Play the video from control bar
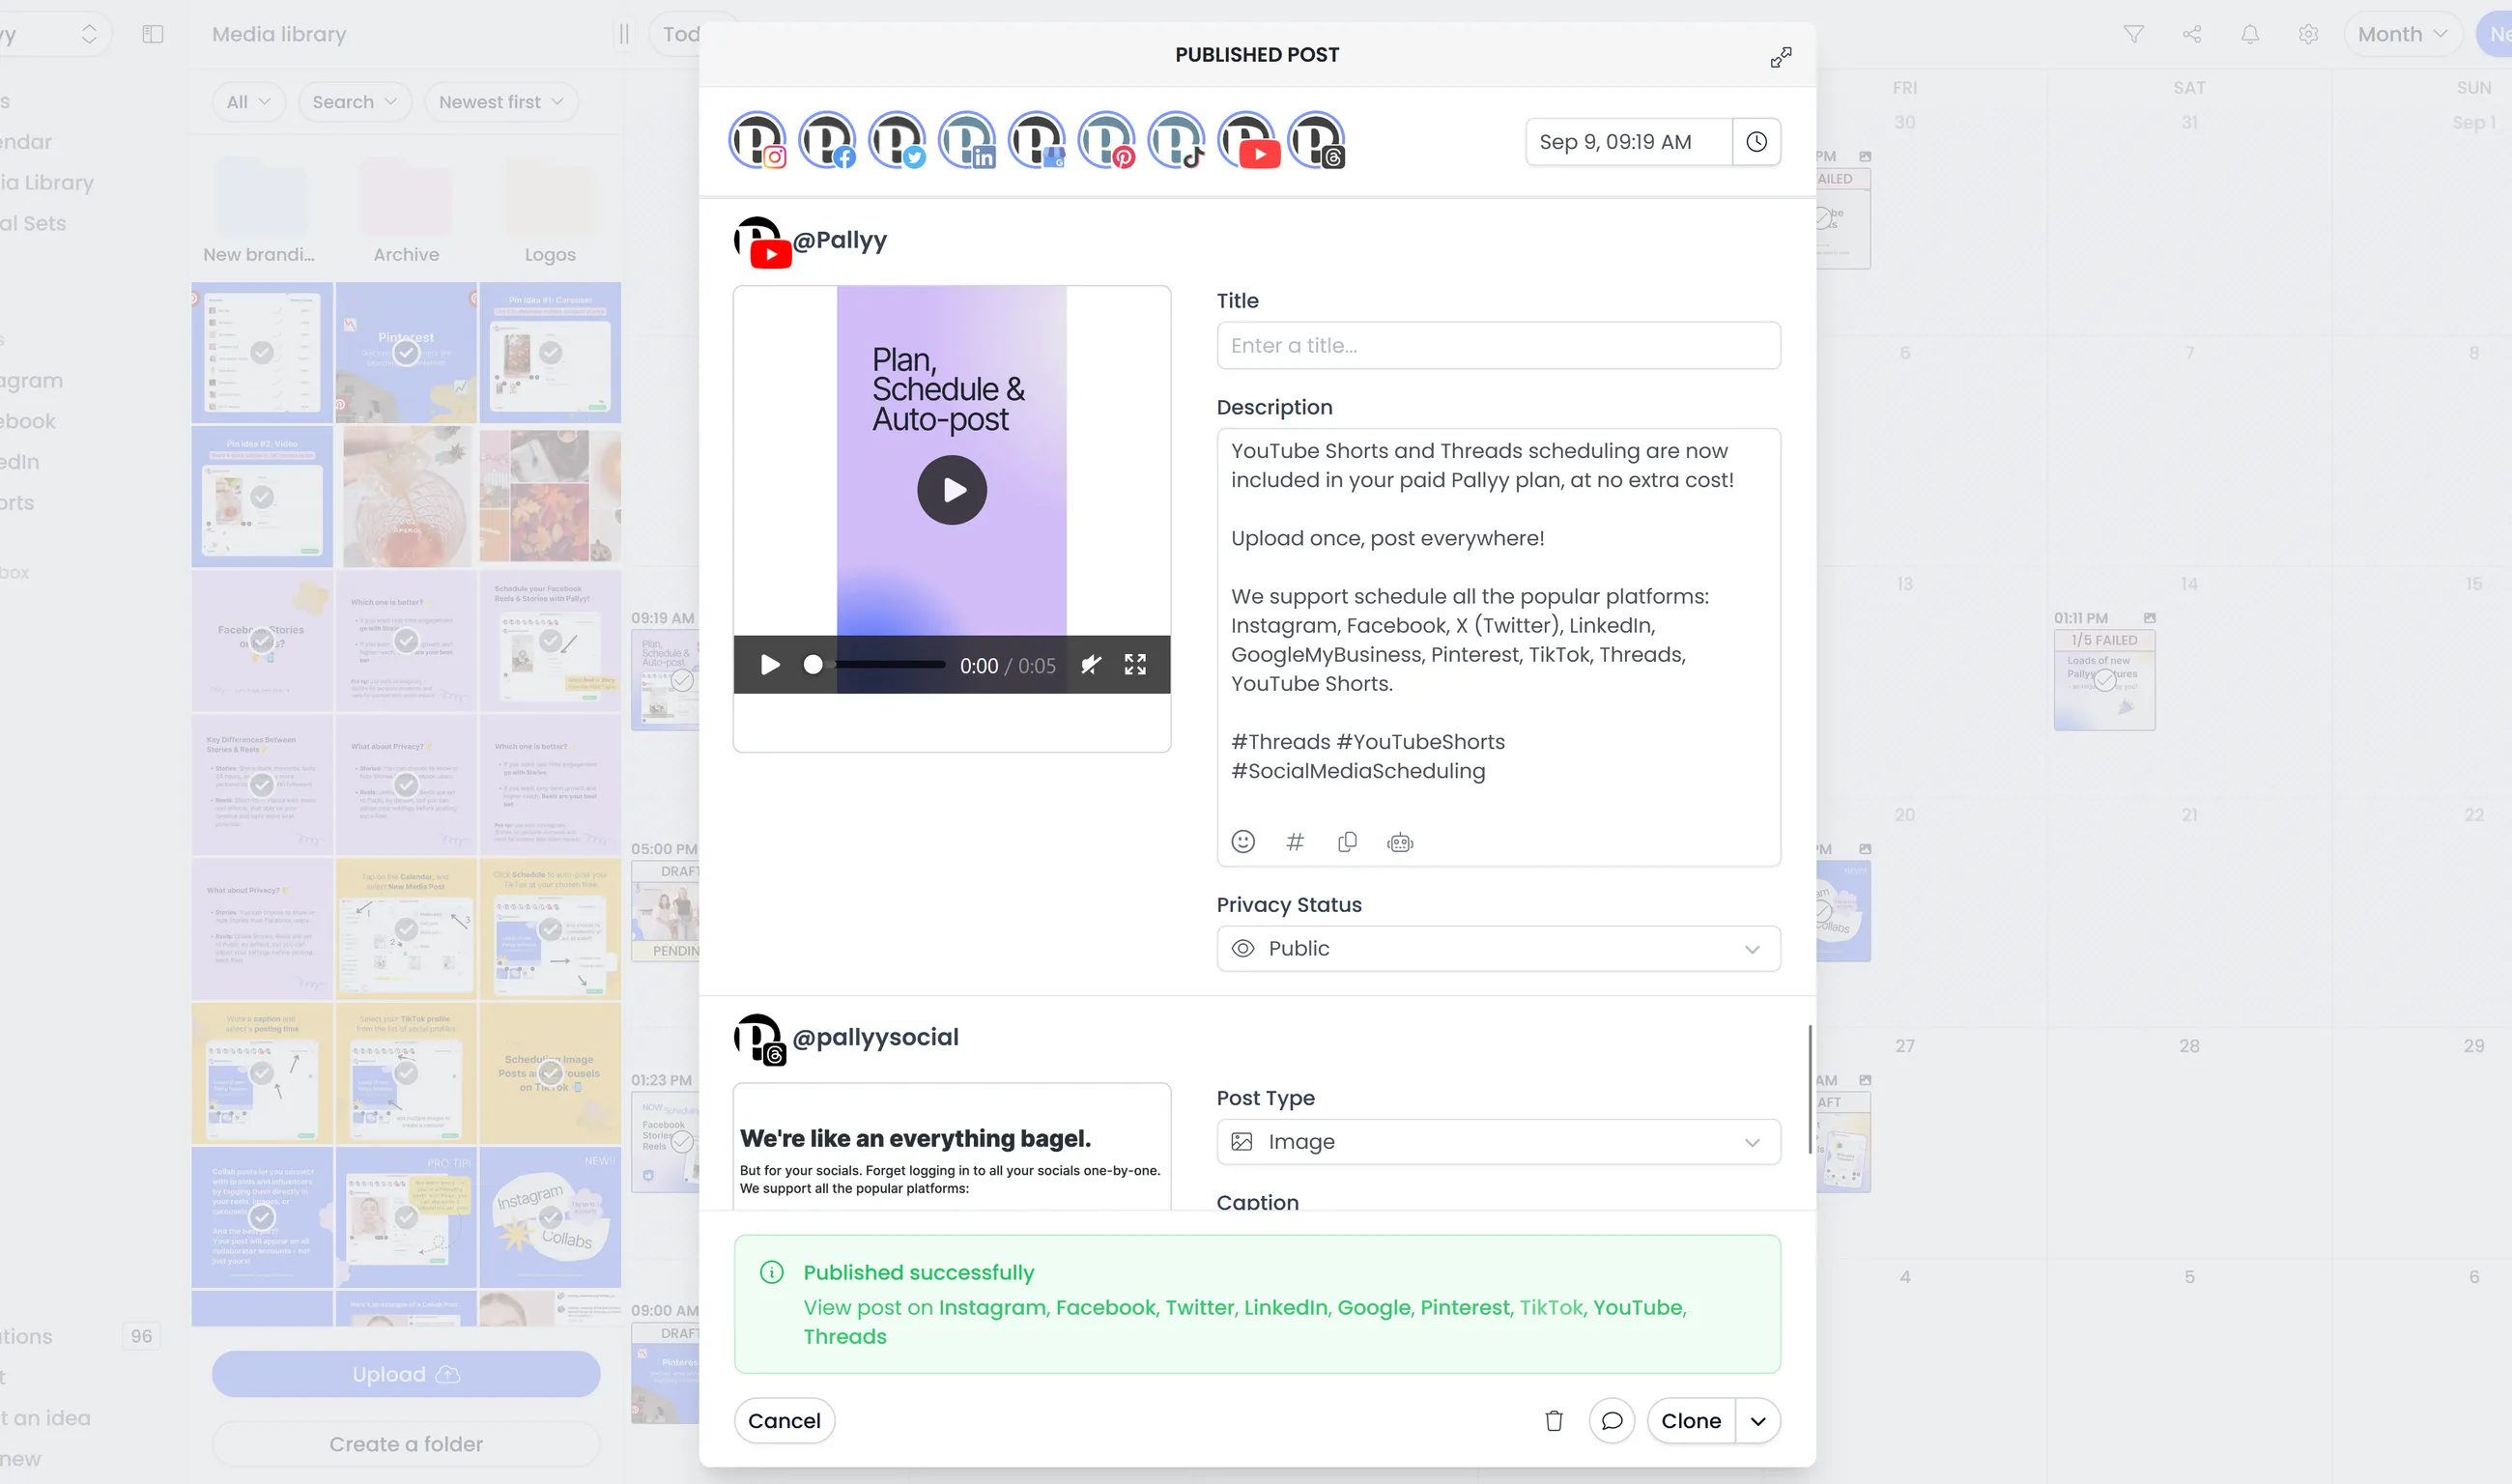The height and width of the screenshot is (1484, 2512). 770,665
